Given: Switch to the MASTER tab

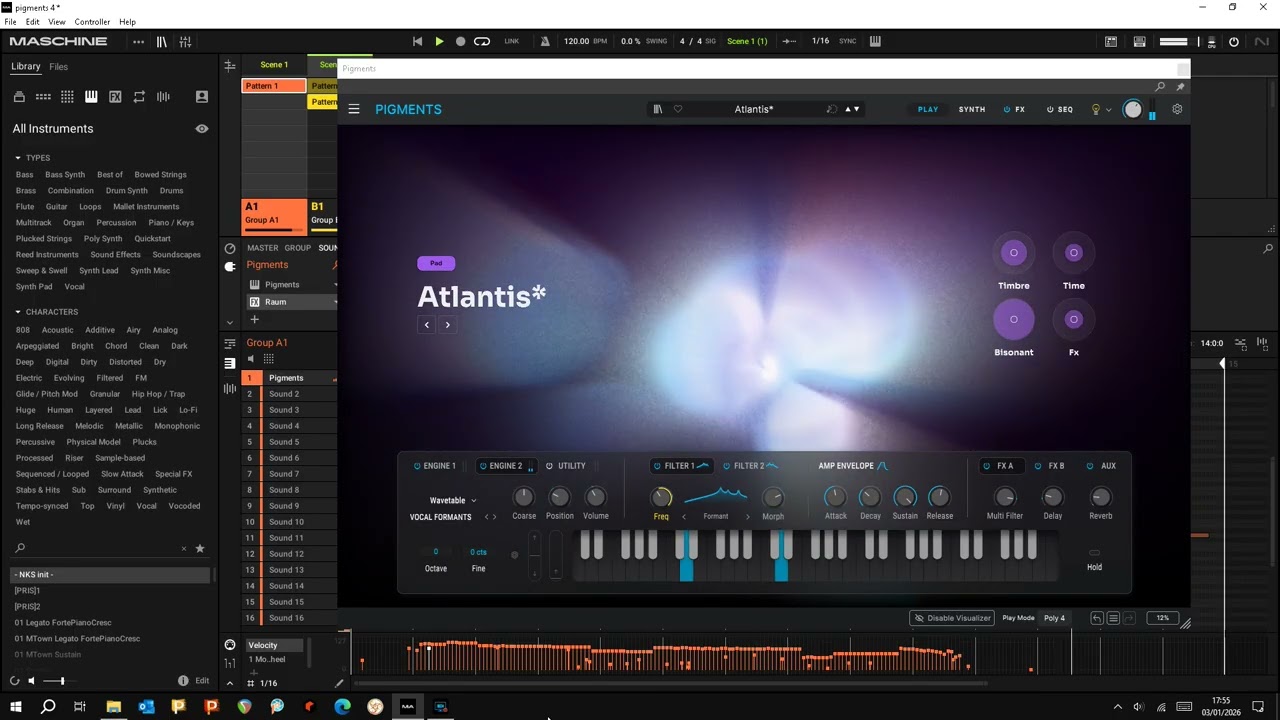Looking at the screenshot, I should (263, 248).
